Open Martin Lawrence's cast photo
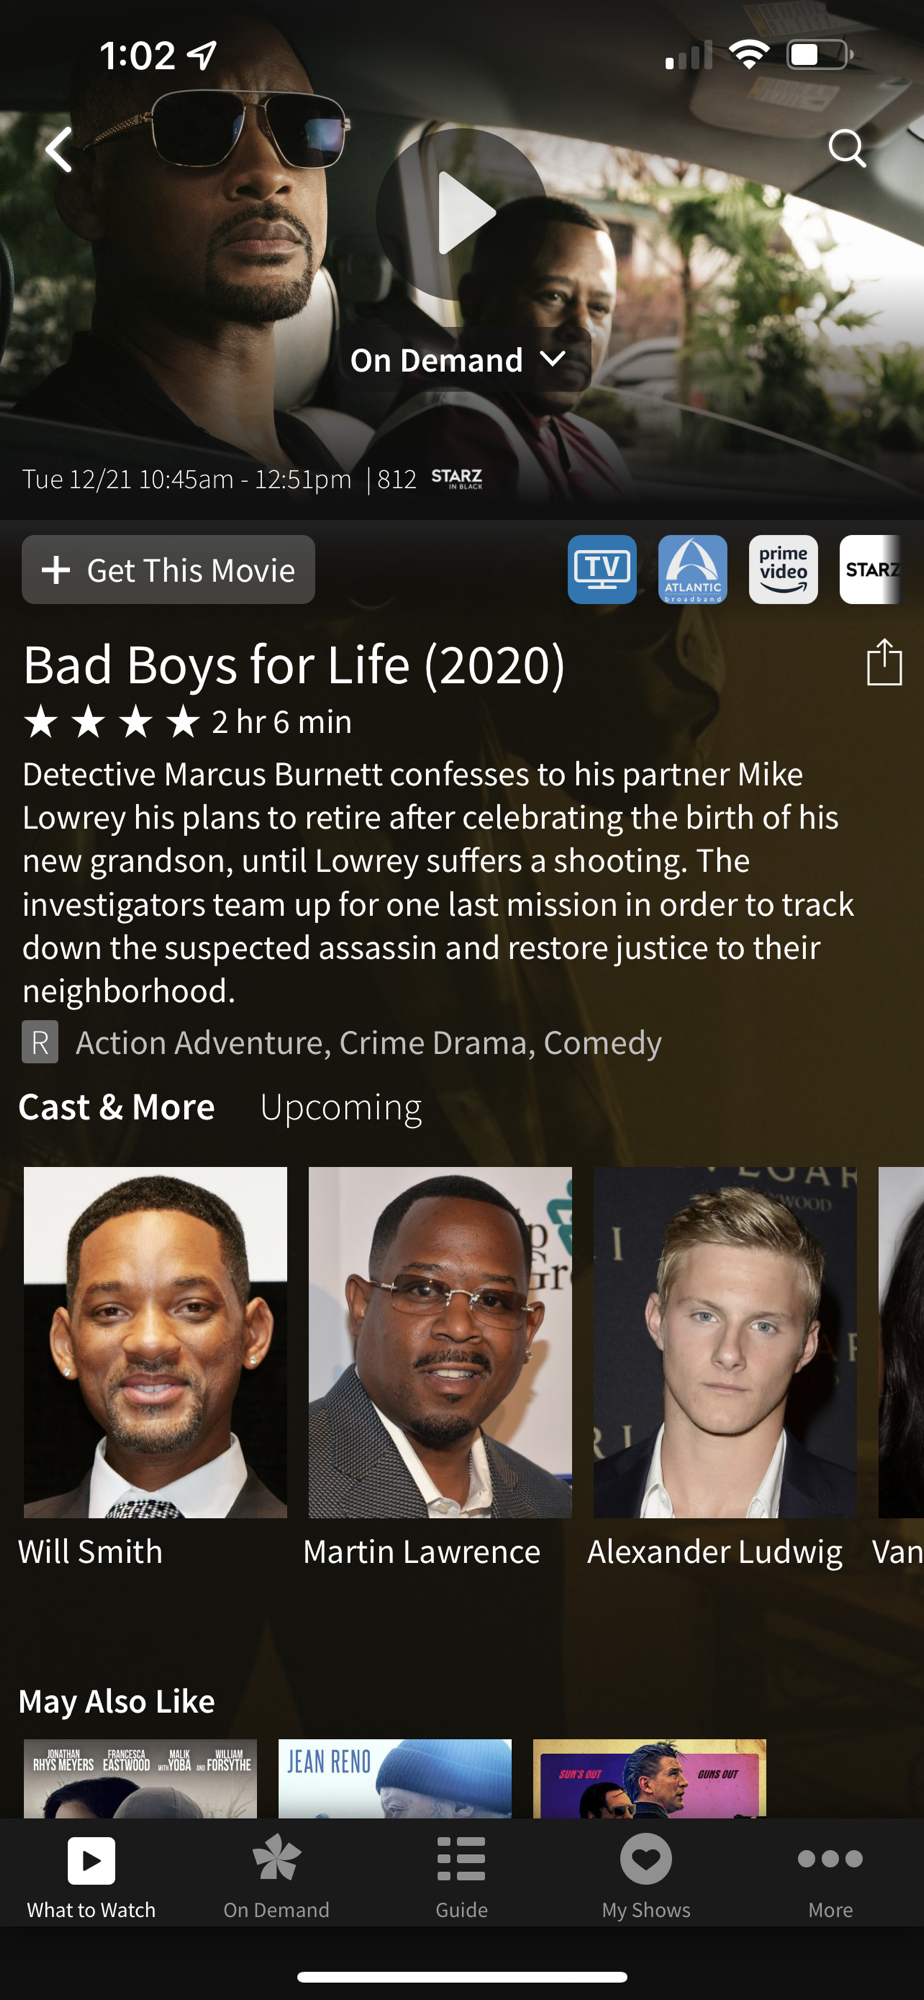This screenshot has width=924, height=2000. point(440,1342)
